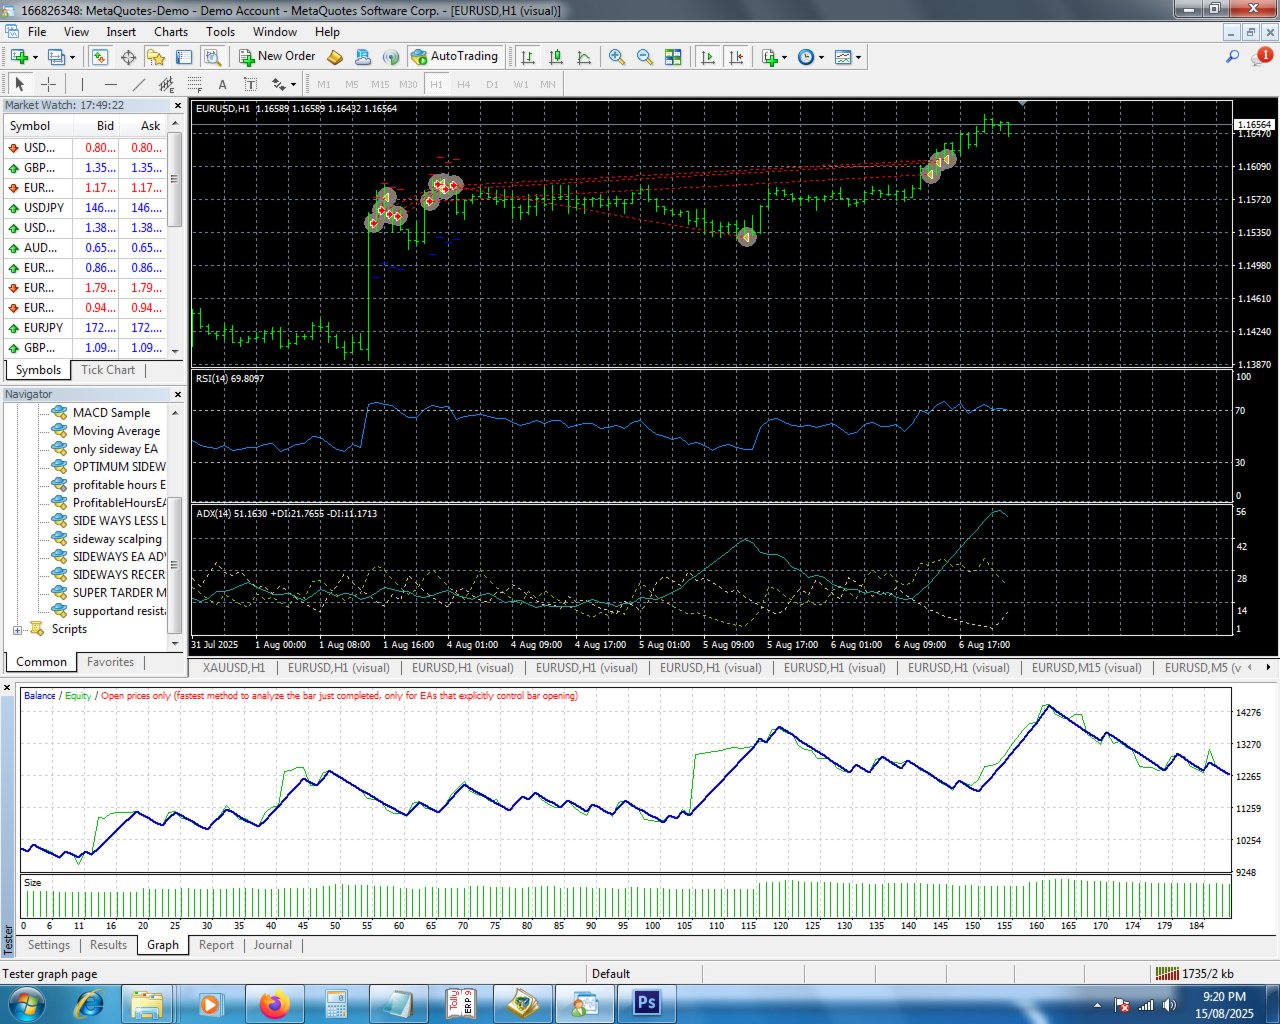
Task: Select EURJPY row in Market Watch
Action: [x=86, y=328]
